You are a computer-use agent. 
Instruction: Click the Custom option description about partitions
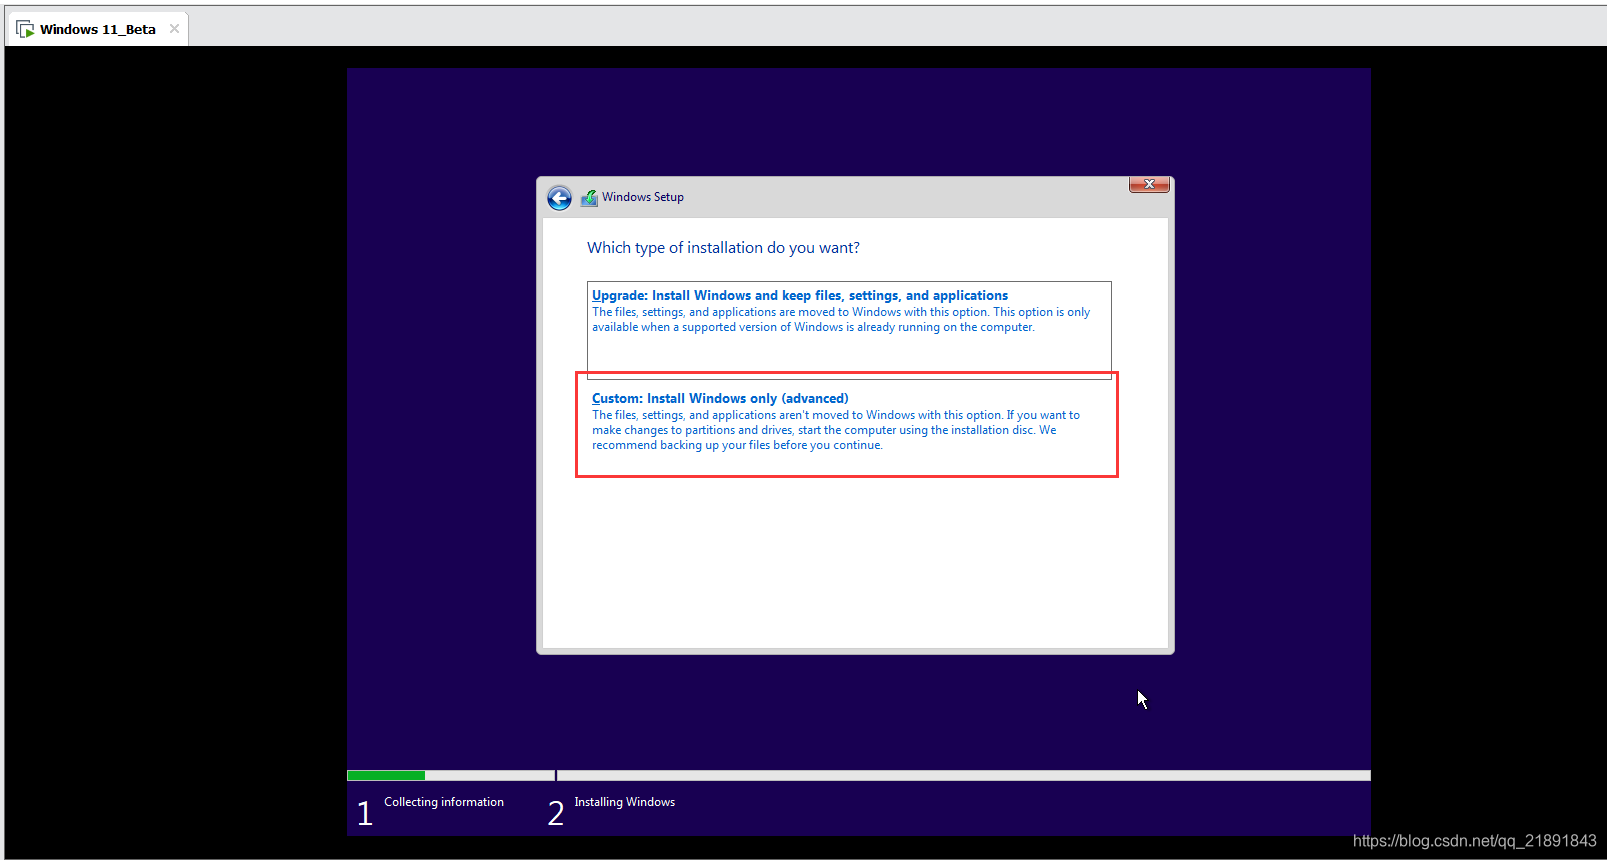point(836,430)
